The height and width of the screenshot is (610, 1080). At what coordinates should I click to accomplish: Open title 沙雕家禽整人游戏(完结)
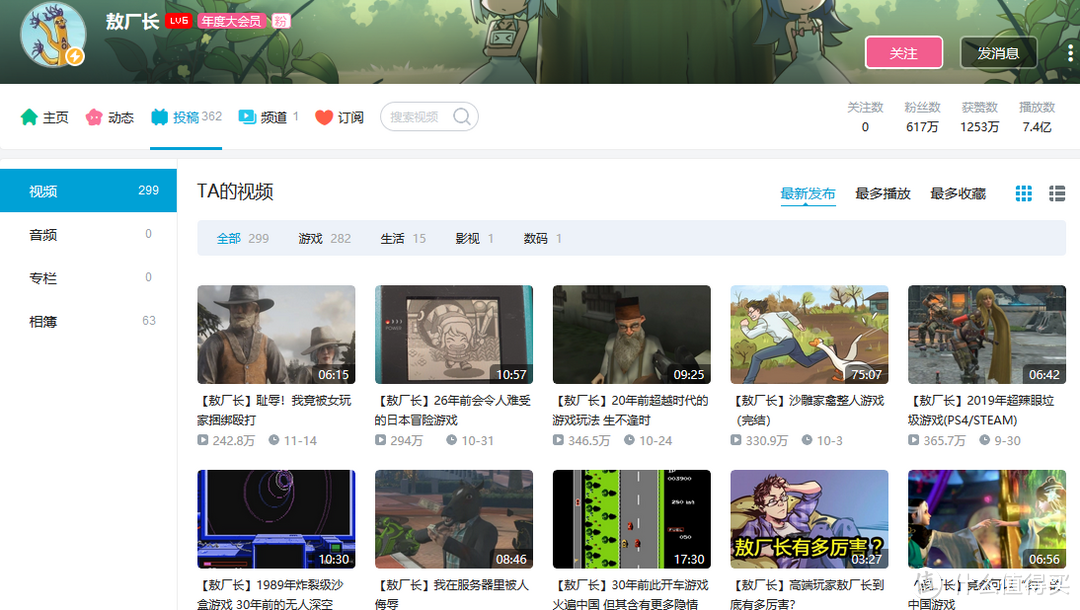coord(808,410)
